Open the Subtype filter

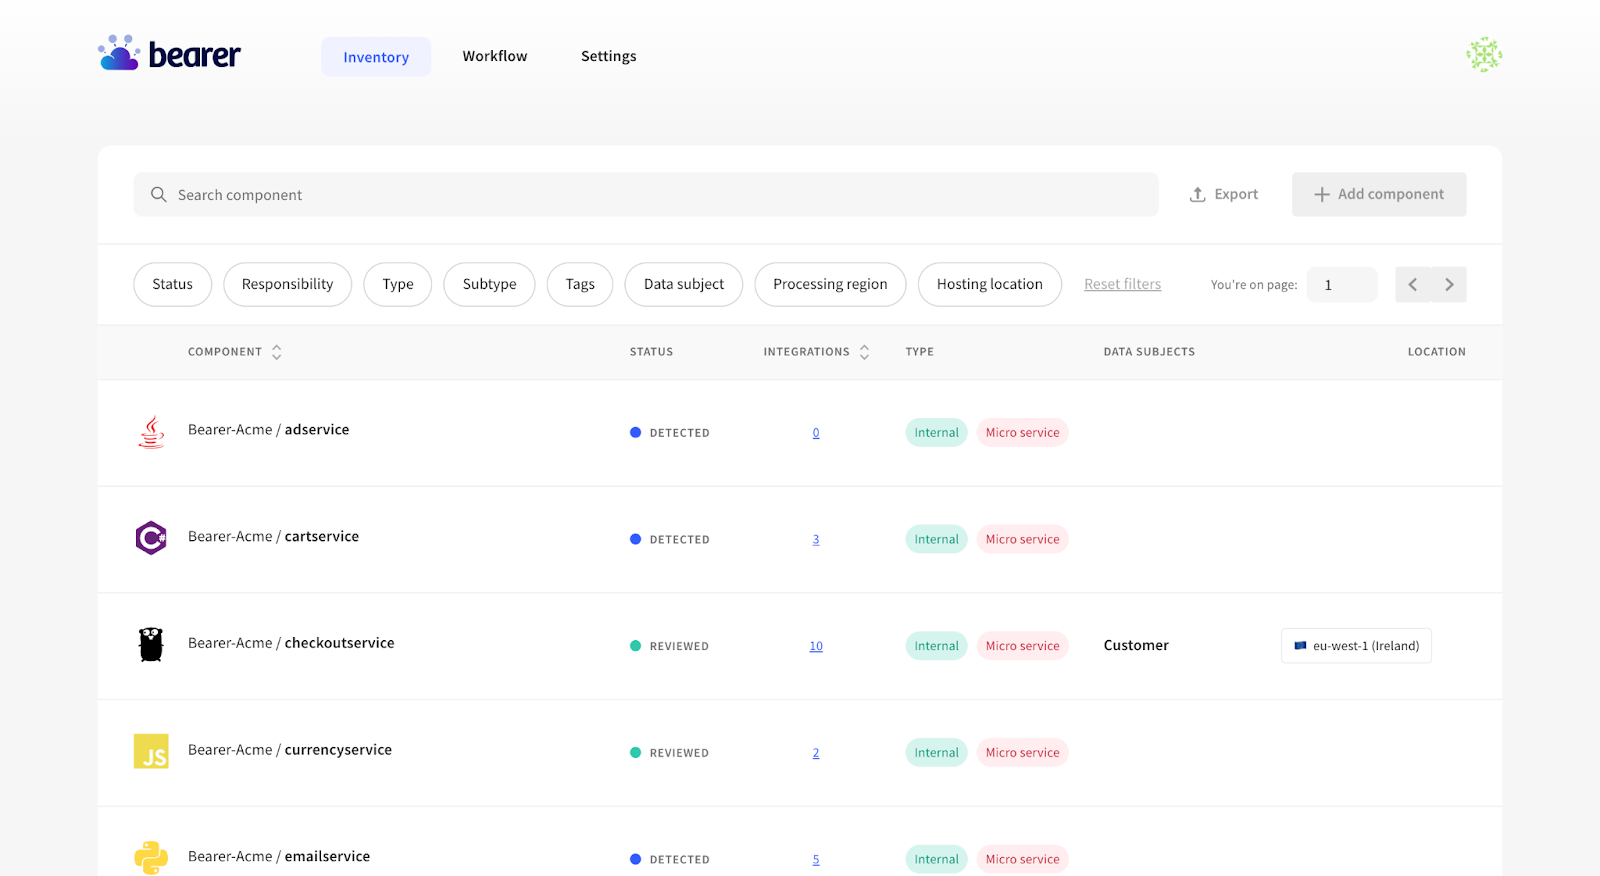click(x=489, y=284)
